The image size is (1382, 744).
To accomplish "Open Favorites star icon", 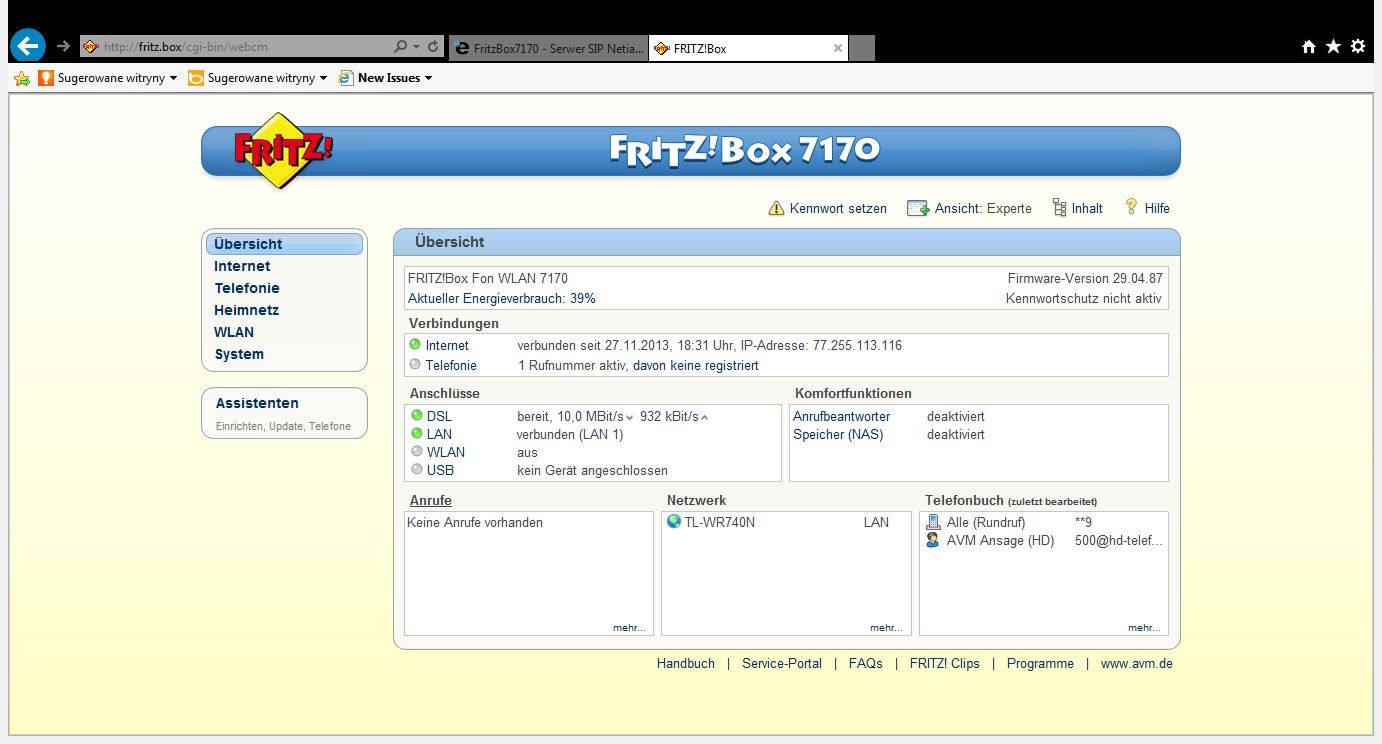I will (1333, 46).
